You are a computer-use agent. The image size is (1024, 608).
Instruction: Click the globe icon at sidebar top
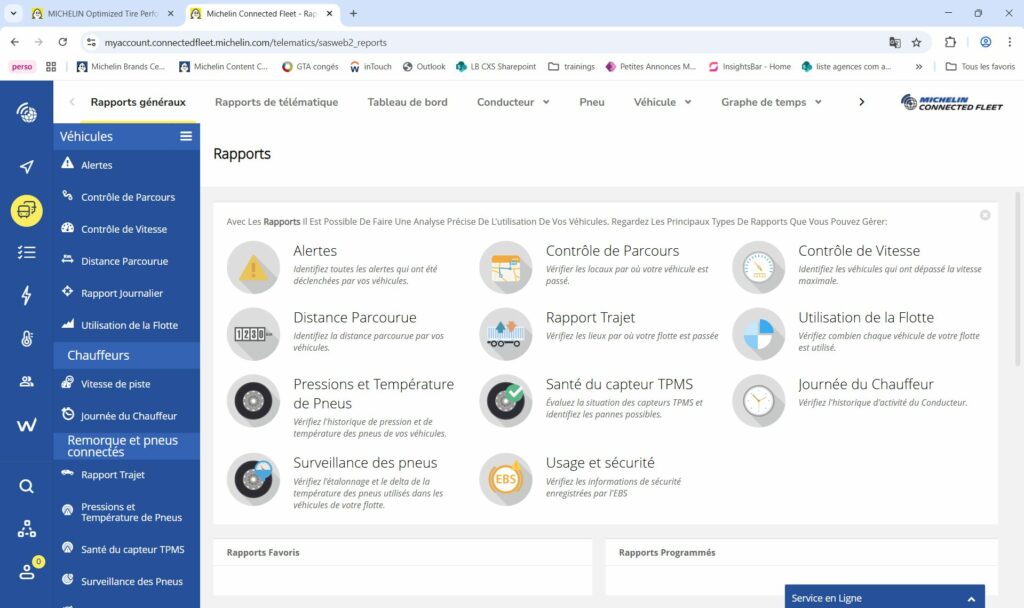pyautogui.click(x=25, y=112)
